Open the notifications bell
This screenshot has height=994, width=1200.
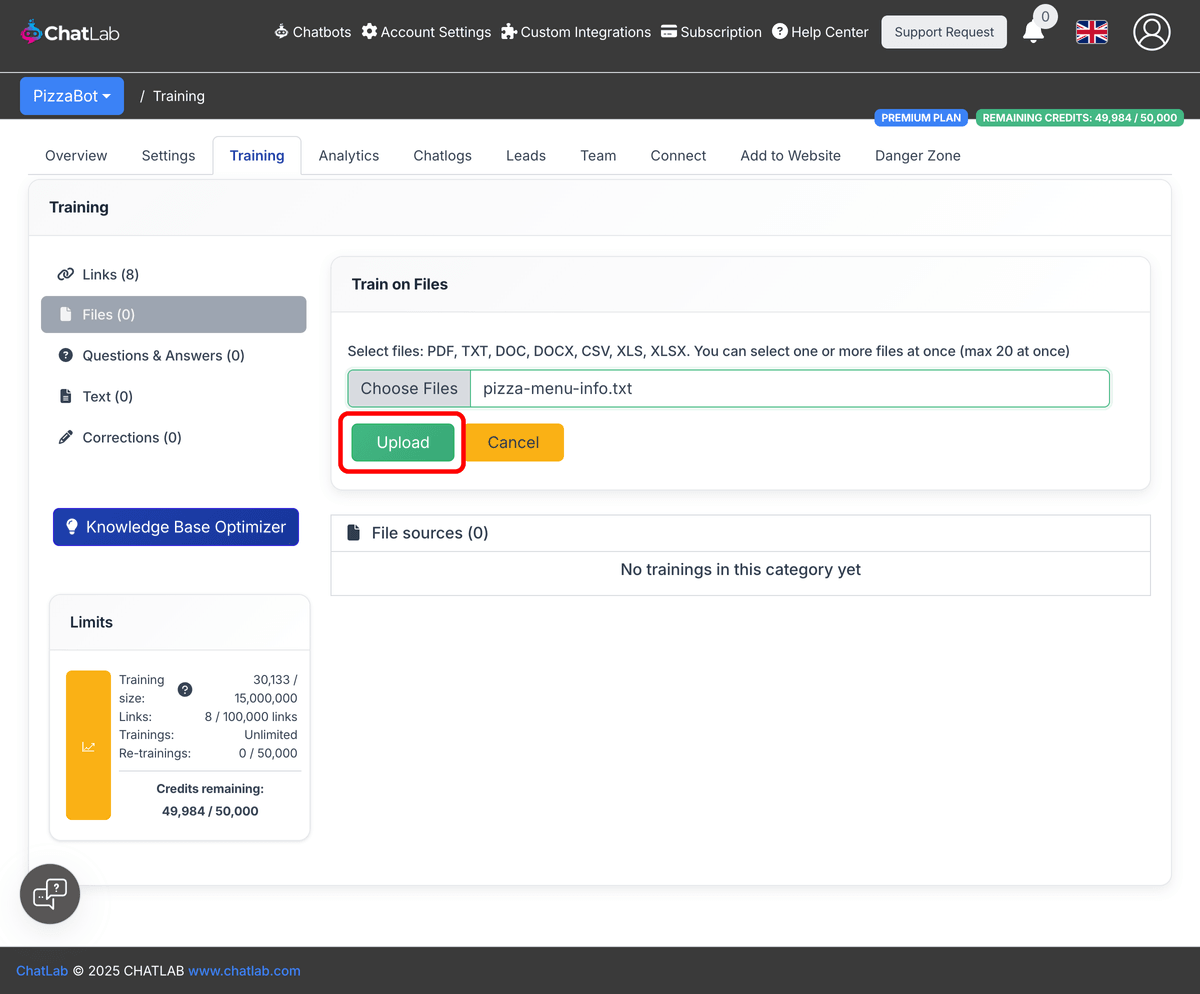click(x=1035, y=32)
